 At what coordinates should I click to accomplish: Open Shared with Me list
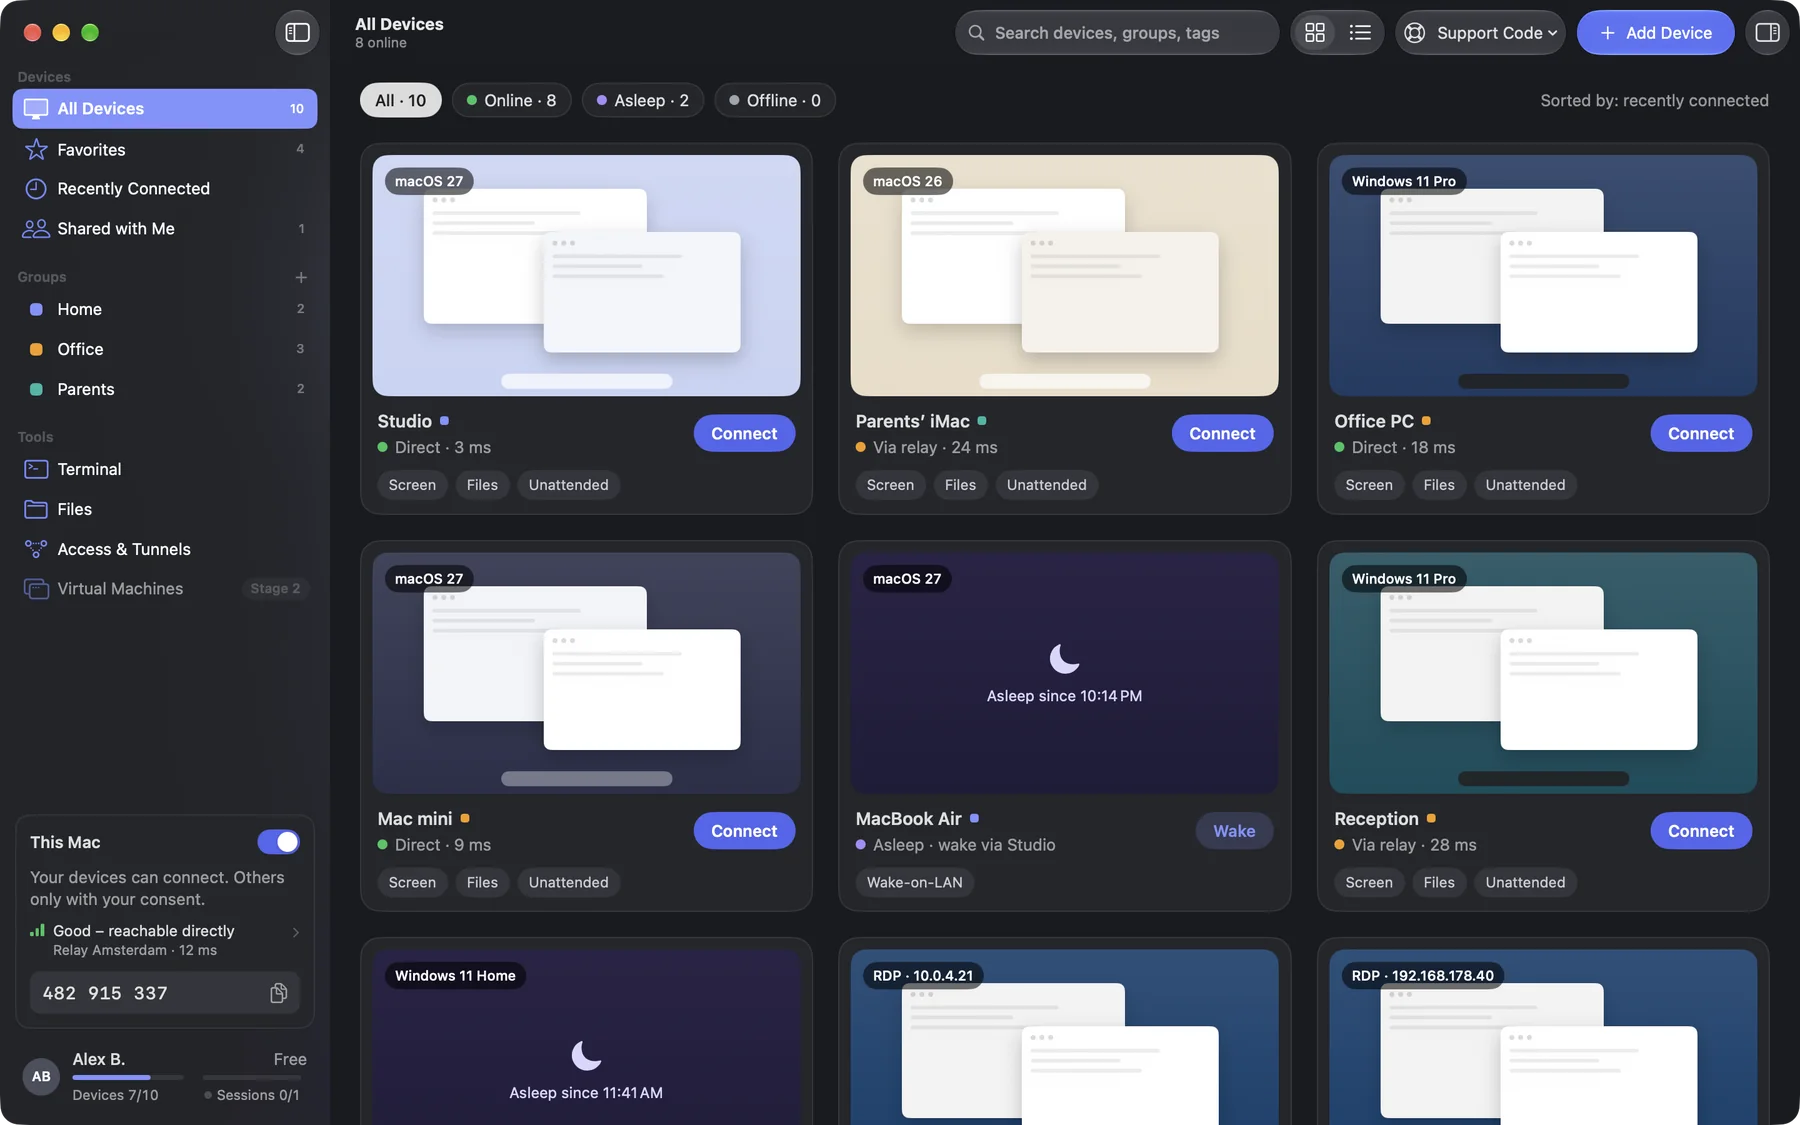tap(165, 229)
